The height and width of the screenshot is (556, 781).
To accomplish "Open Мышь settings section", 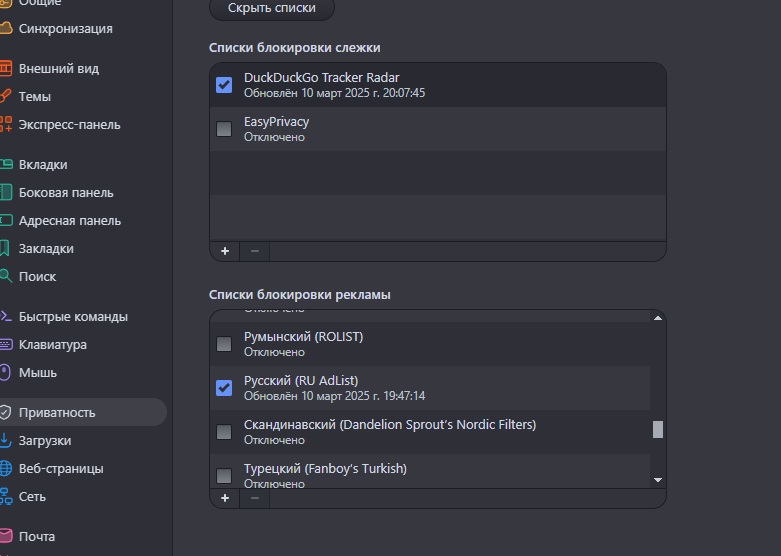I will pyautogui.click(x=38, y=372).
